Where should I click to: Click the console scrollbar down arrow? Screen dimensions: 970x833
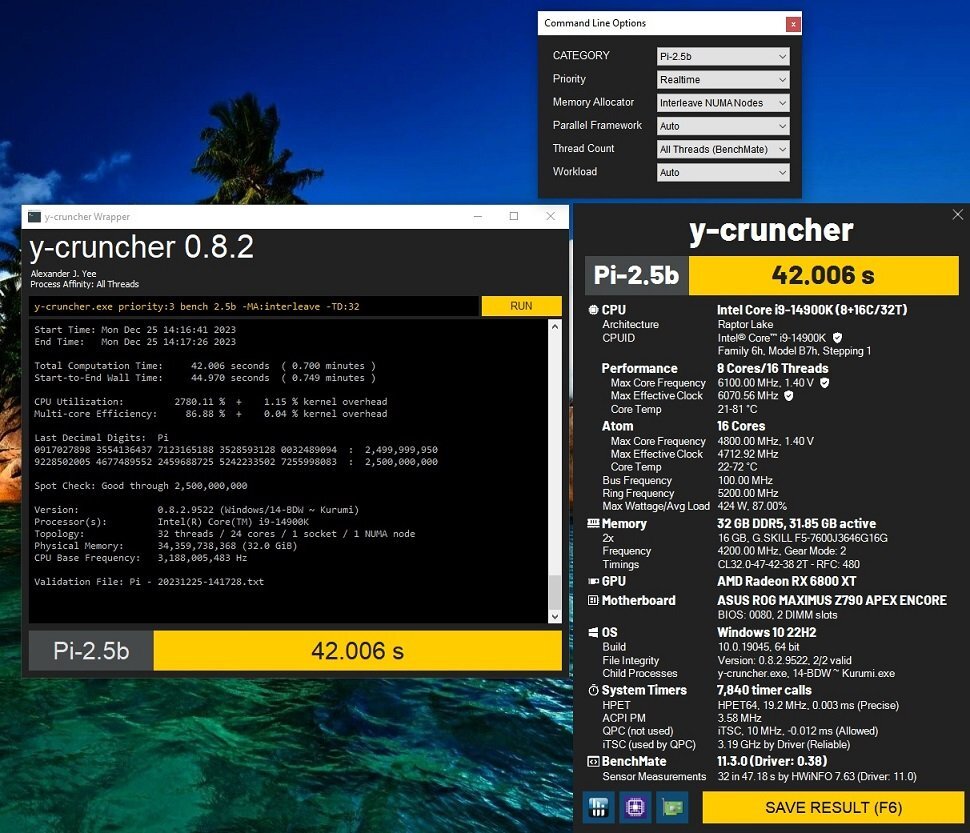tap(555, 616)
